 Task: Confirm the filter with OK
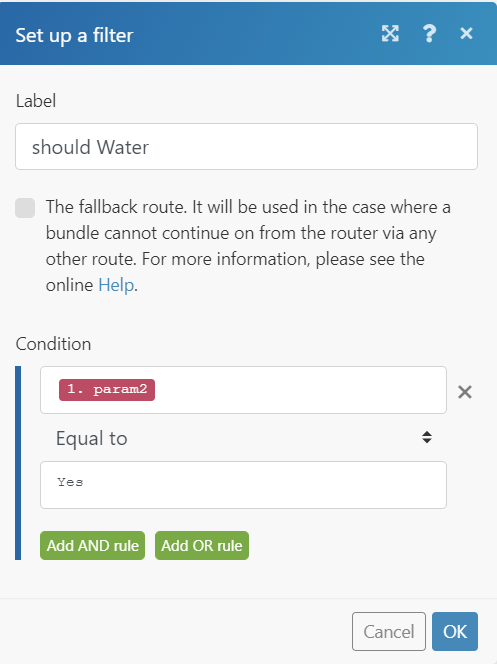click(x=455, y=631)
